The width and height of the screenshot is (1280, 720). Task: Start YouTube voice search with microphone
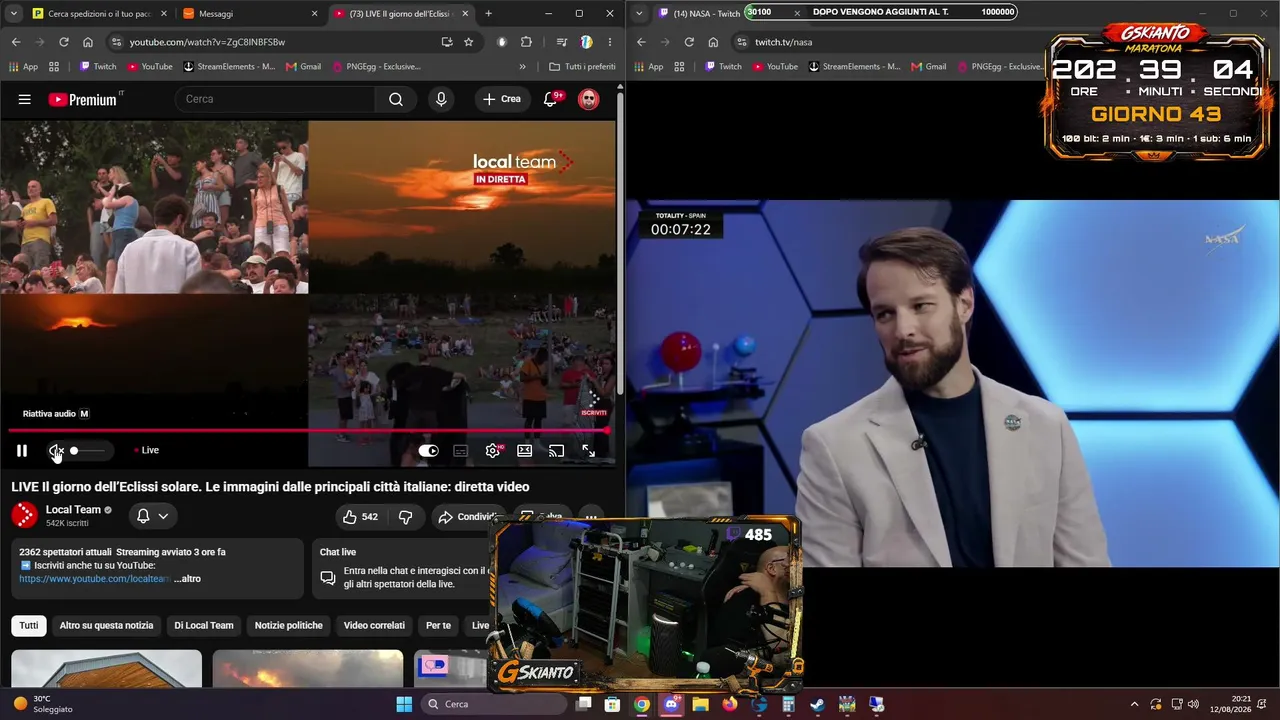(x=441, y=99)
